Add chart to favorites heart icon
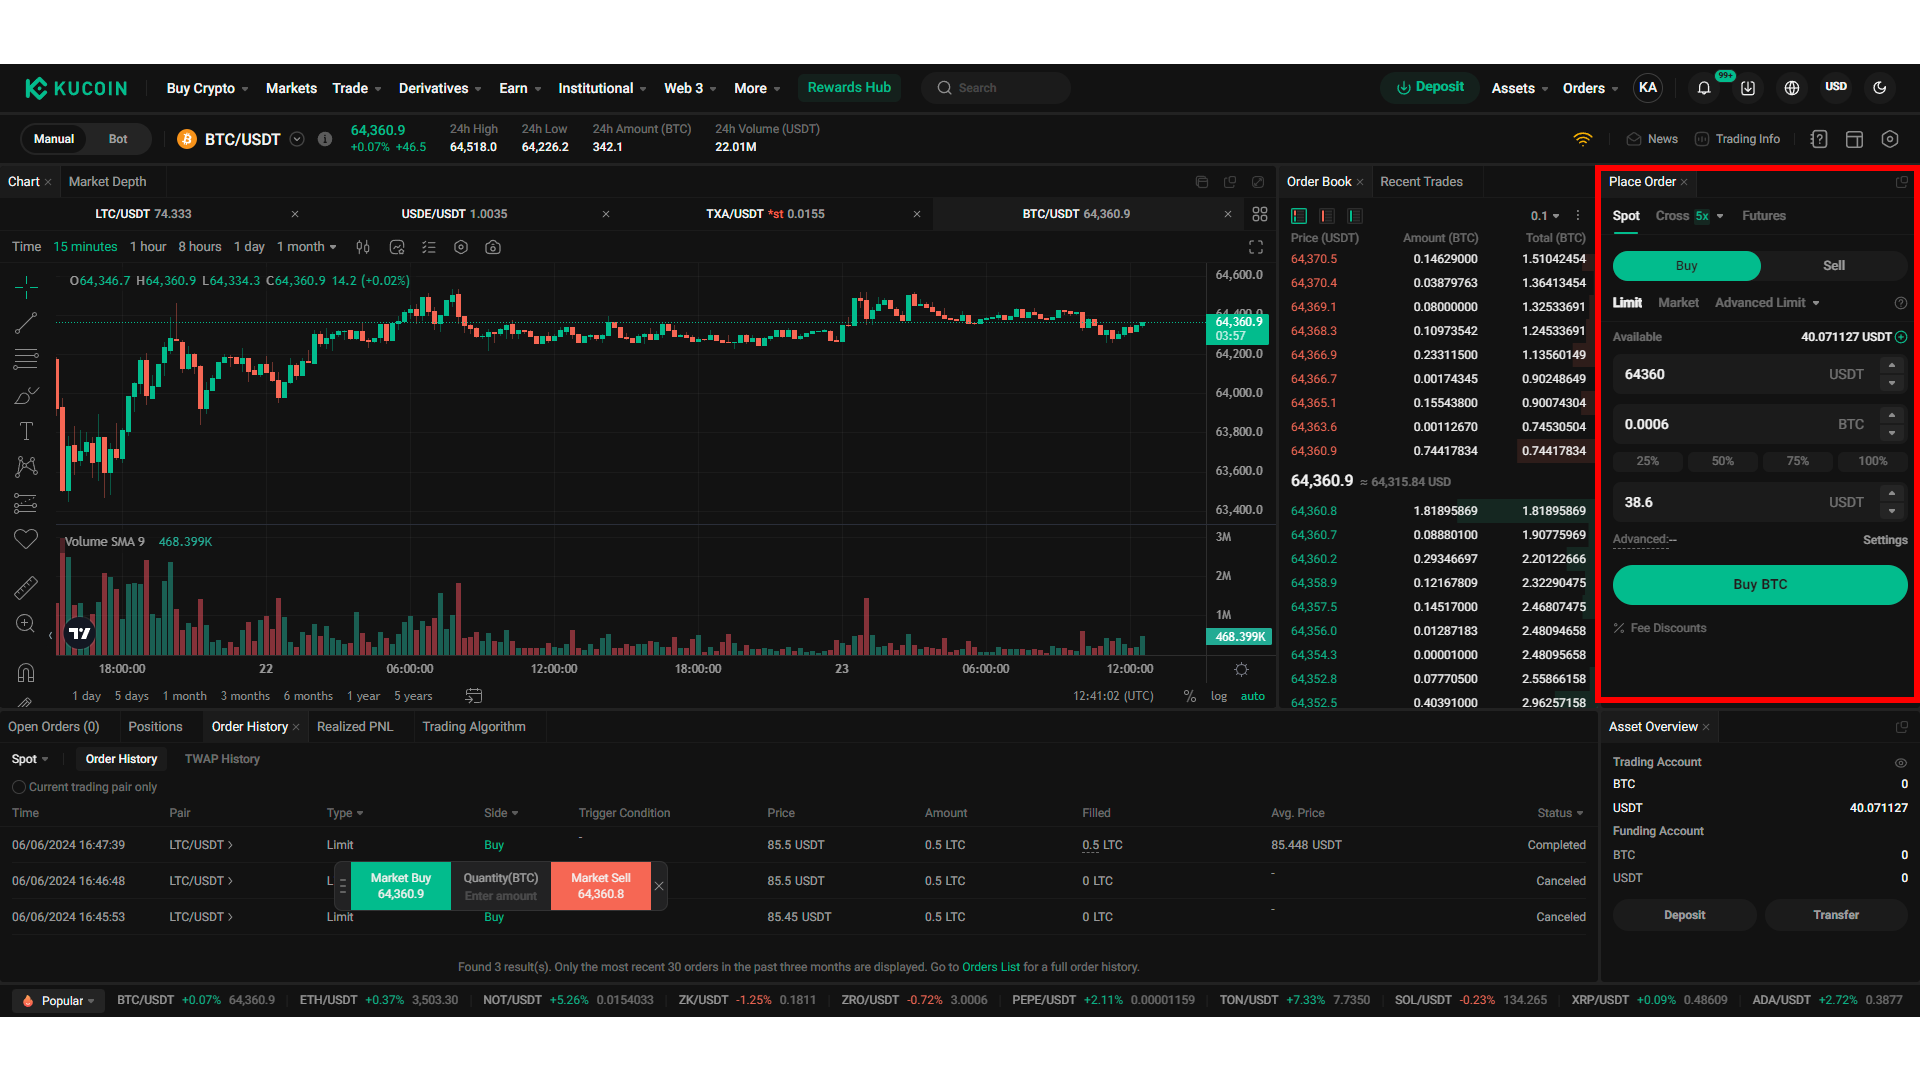 pos(26,539)
